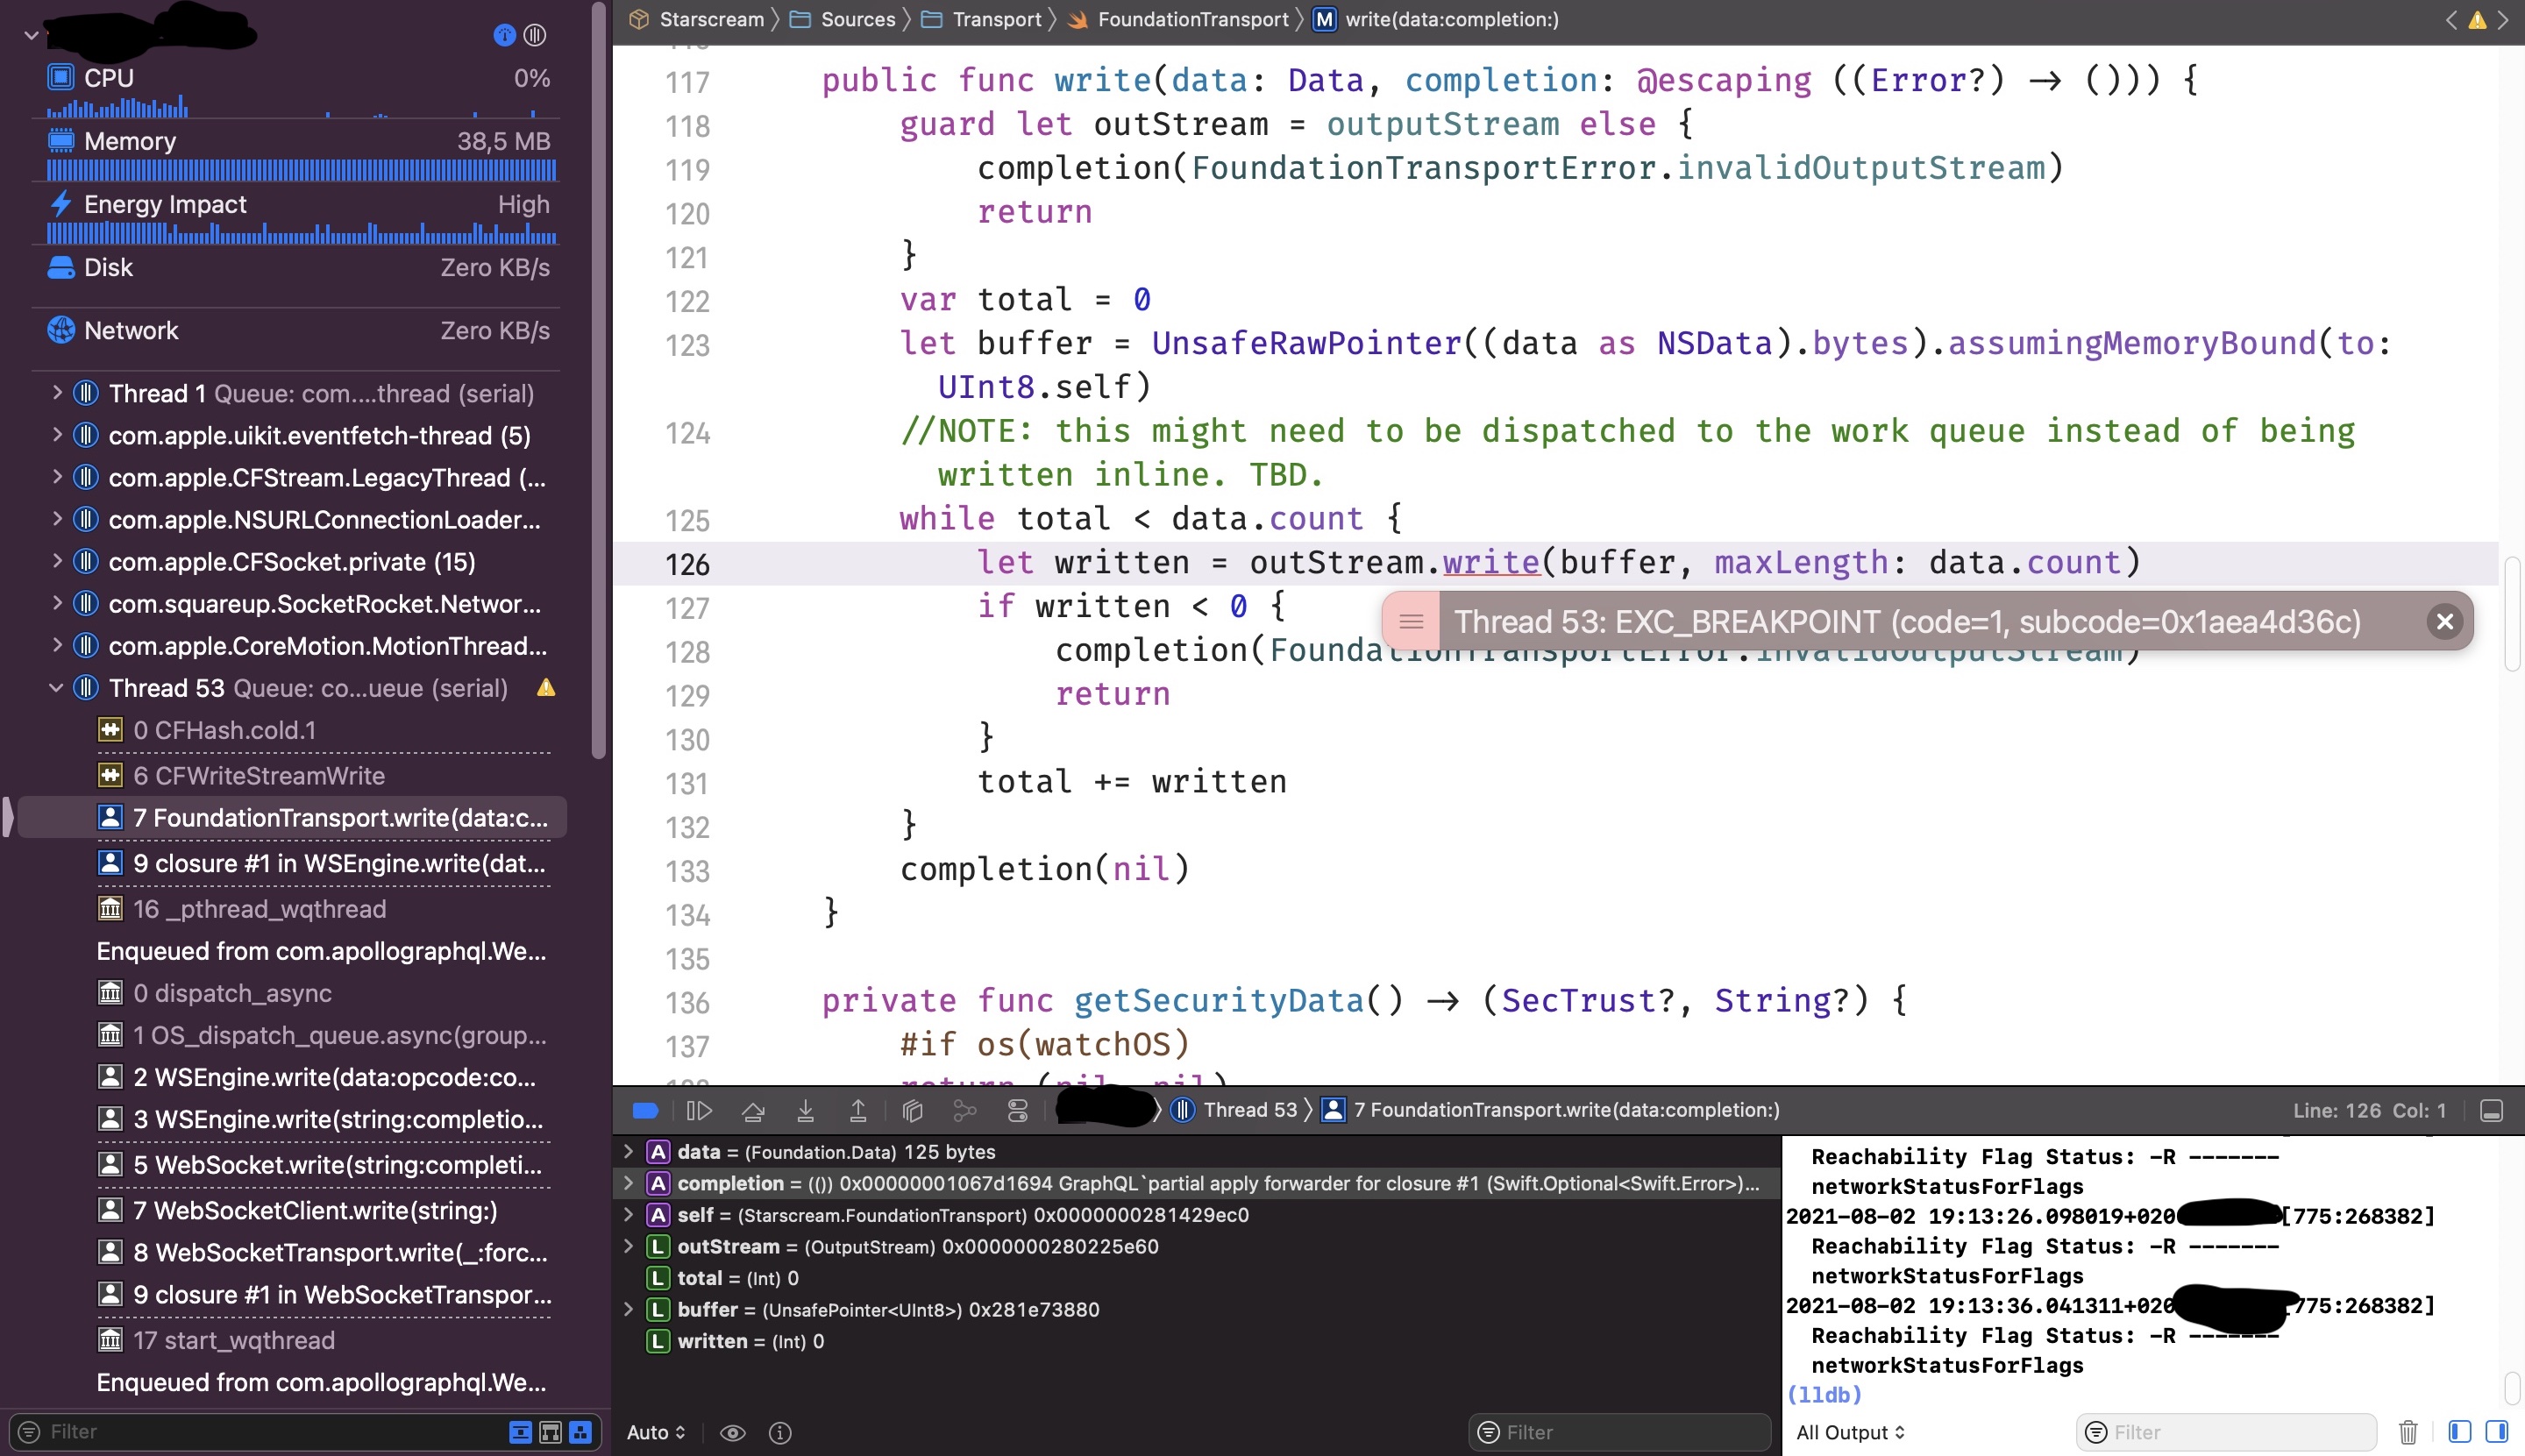Open the Debug Memory Graph tool
2525x1456 pixels.
tap(964, 1110)
